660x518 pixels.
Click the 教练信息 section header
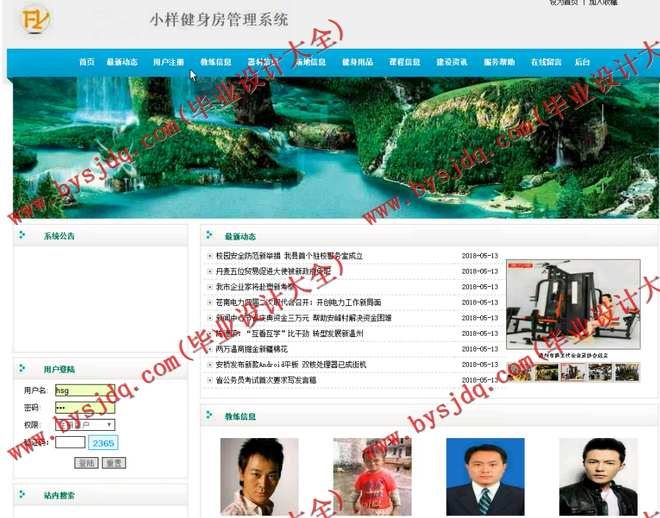pos(240,417)
